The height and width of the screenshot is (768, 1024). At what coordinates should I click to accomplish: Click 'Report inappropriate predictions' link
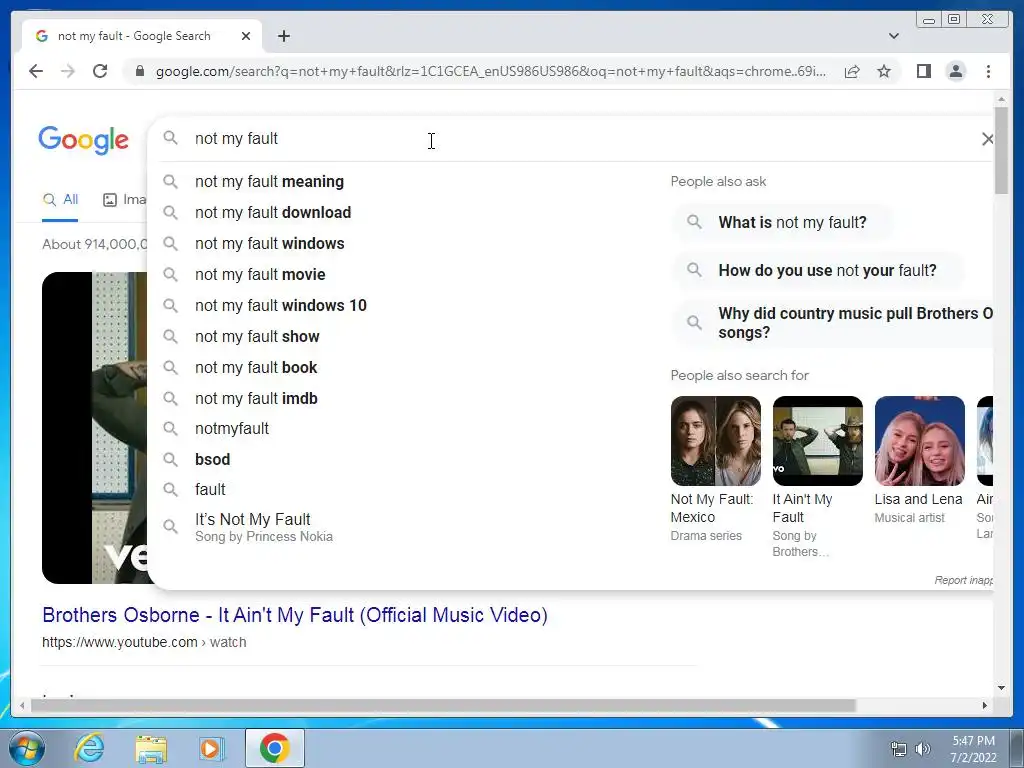964,580
